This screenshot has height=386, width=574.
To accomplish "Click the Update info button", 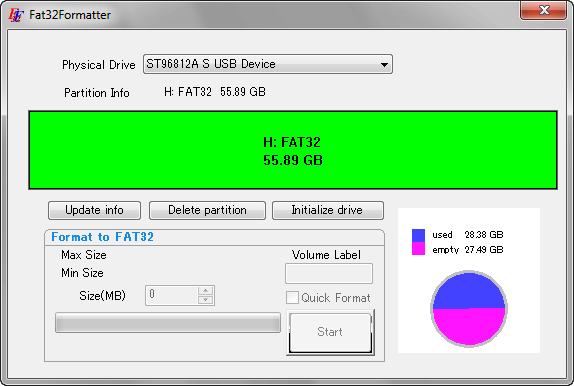I will click(94, 210).
